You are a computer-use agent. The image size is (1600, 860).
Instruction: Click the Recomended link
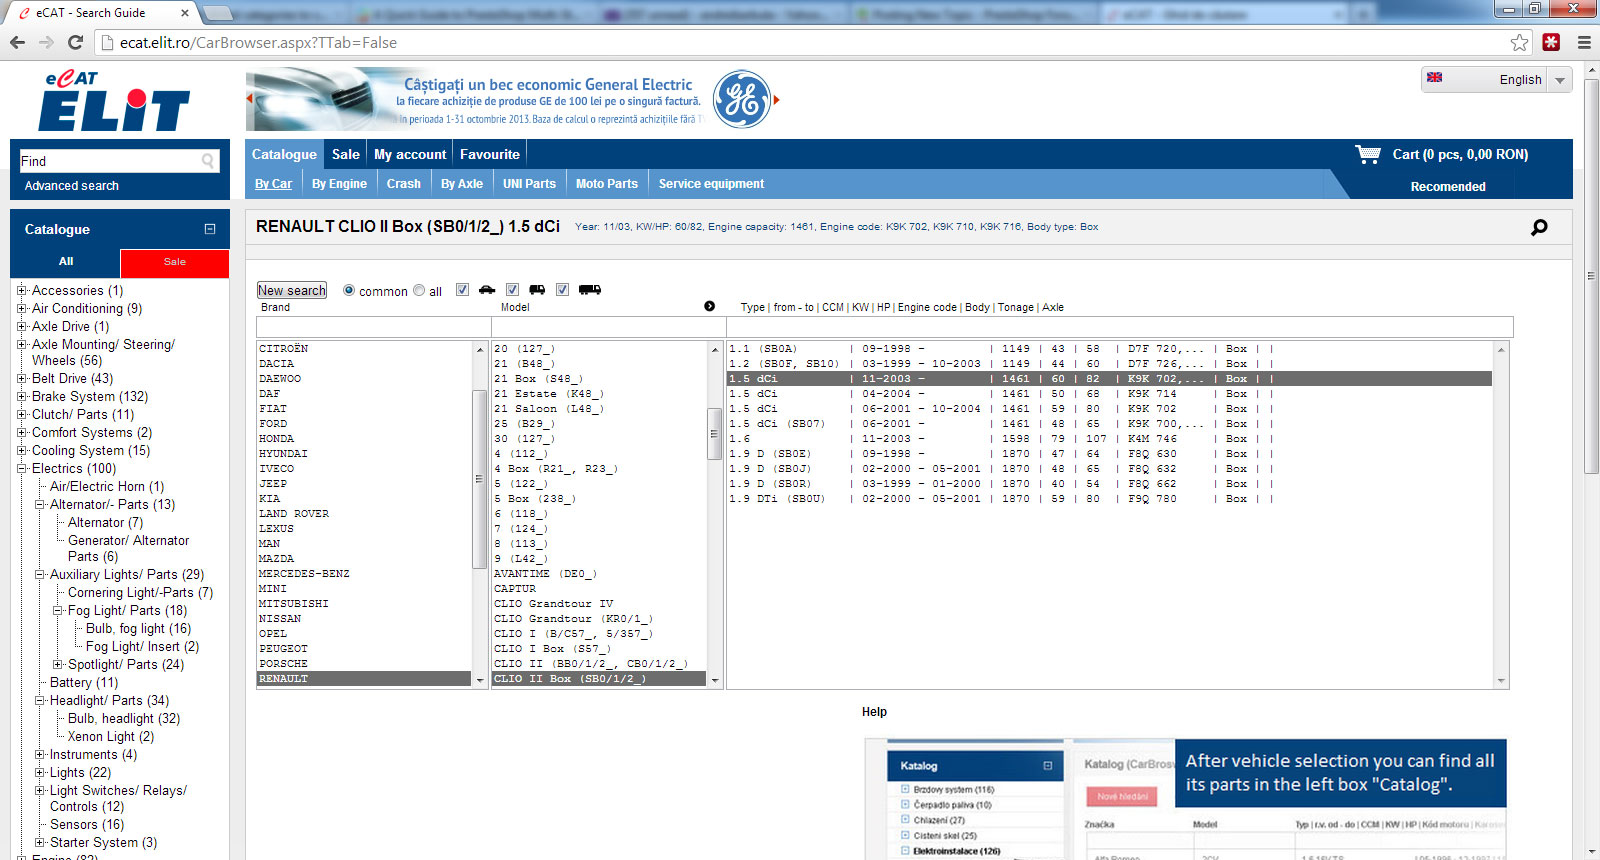[1448, 187]
